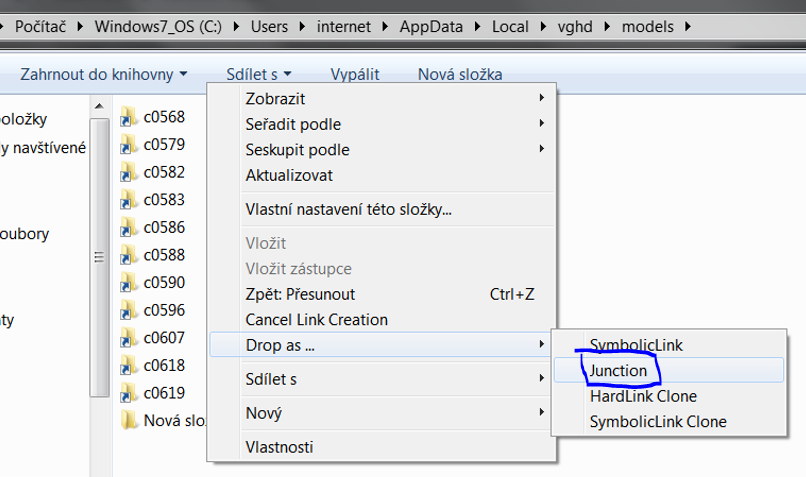
Task: Select the c0583 folder shortcut icon
Action: click(129, 199)
